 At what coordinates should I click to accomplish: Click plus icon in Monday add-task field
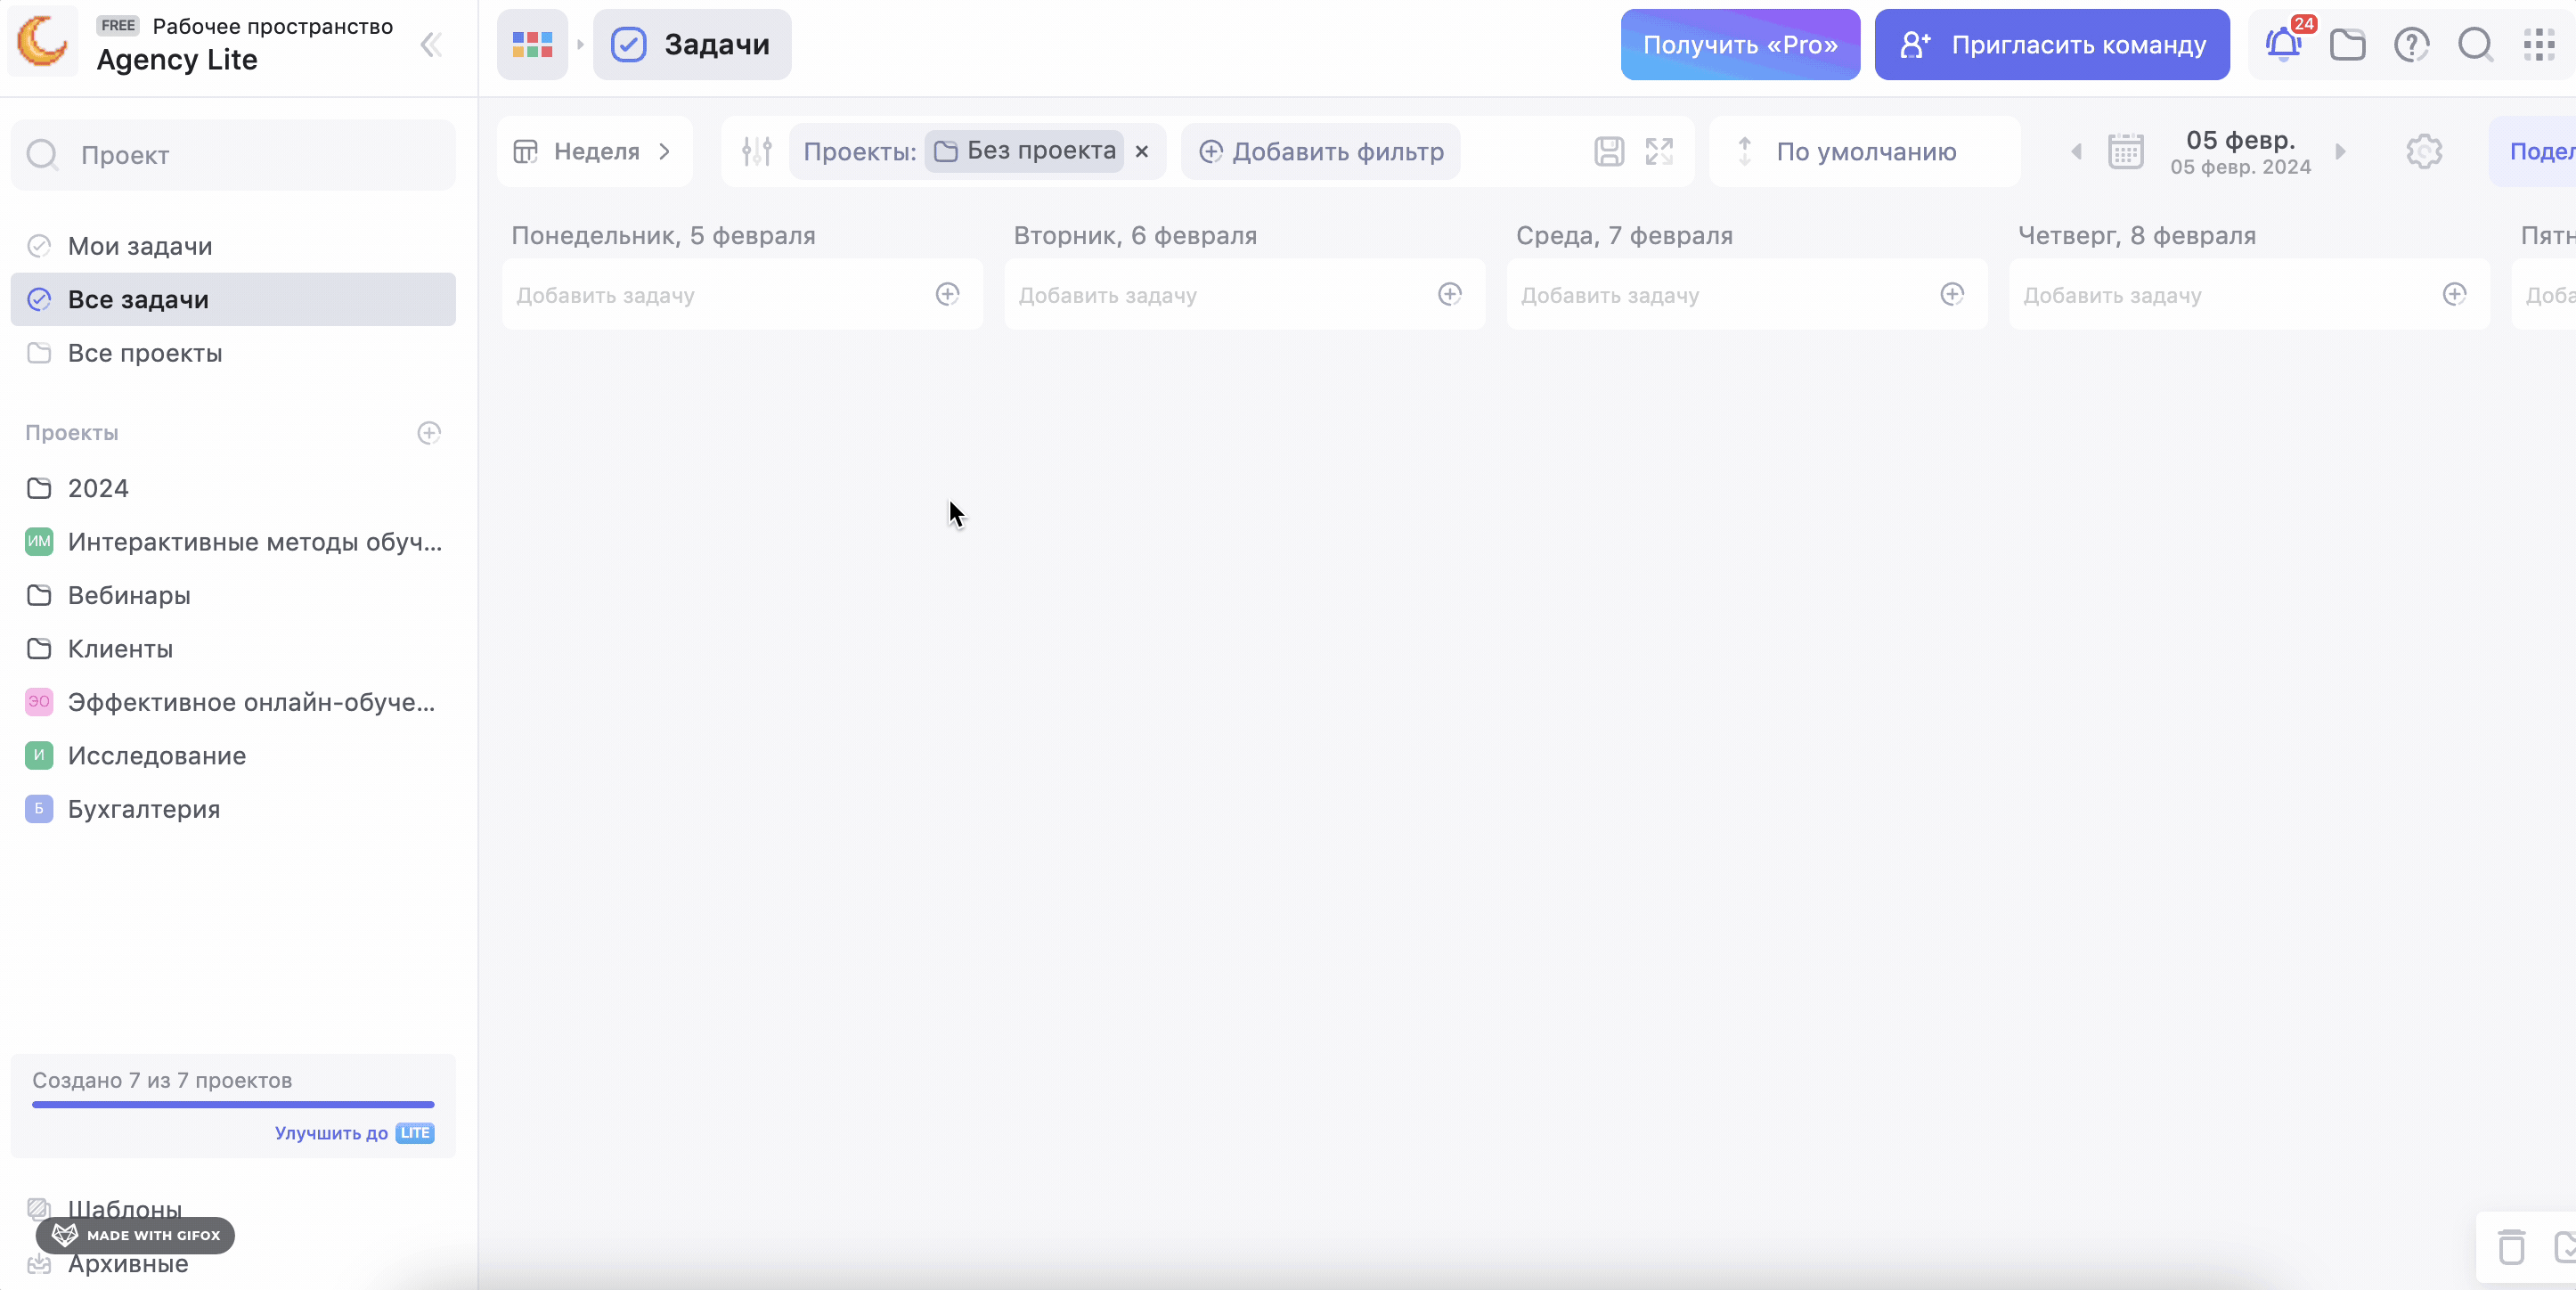point(947,294)
